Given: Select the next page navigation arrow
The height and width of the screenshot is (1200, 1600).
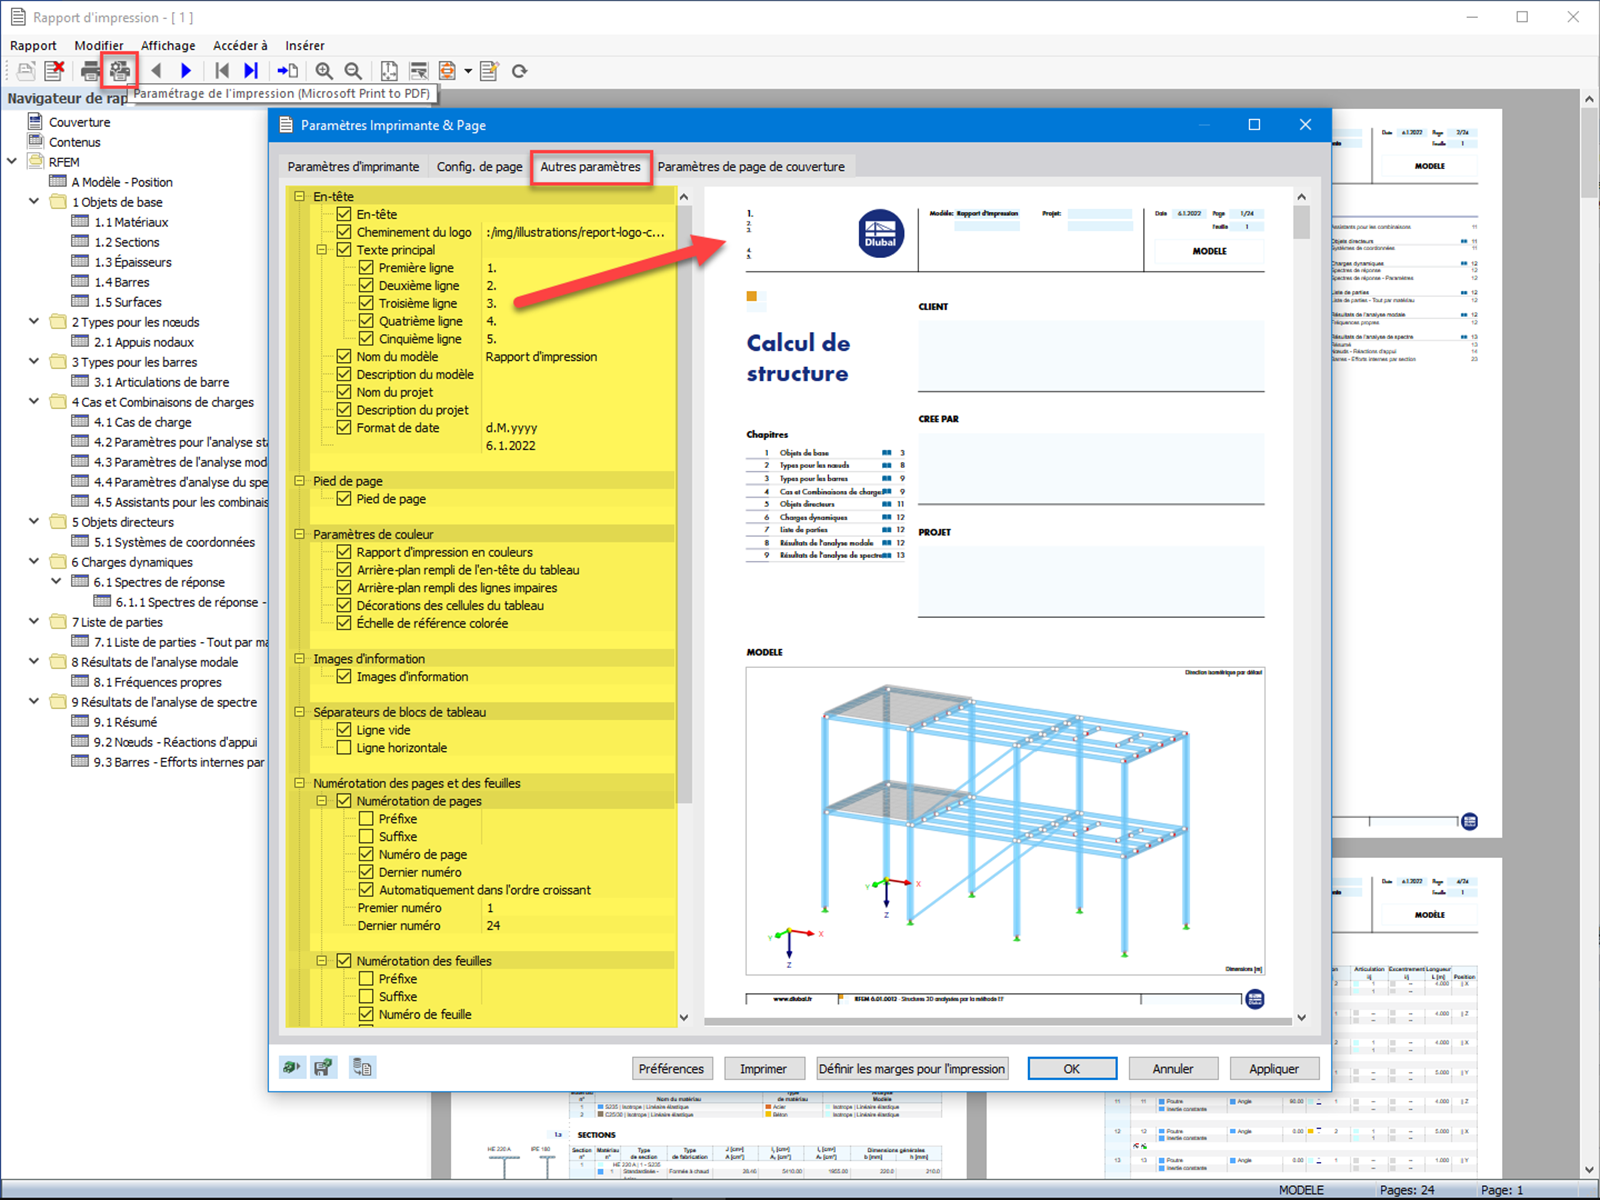Looking at the screenshot, I should pos(187,70).
